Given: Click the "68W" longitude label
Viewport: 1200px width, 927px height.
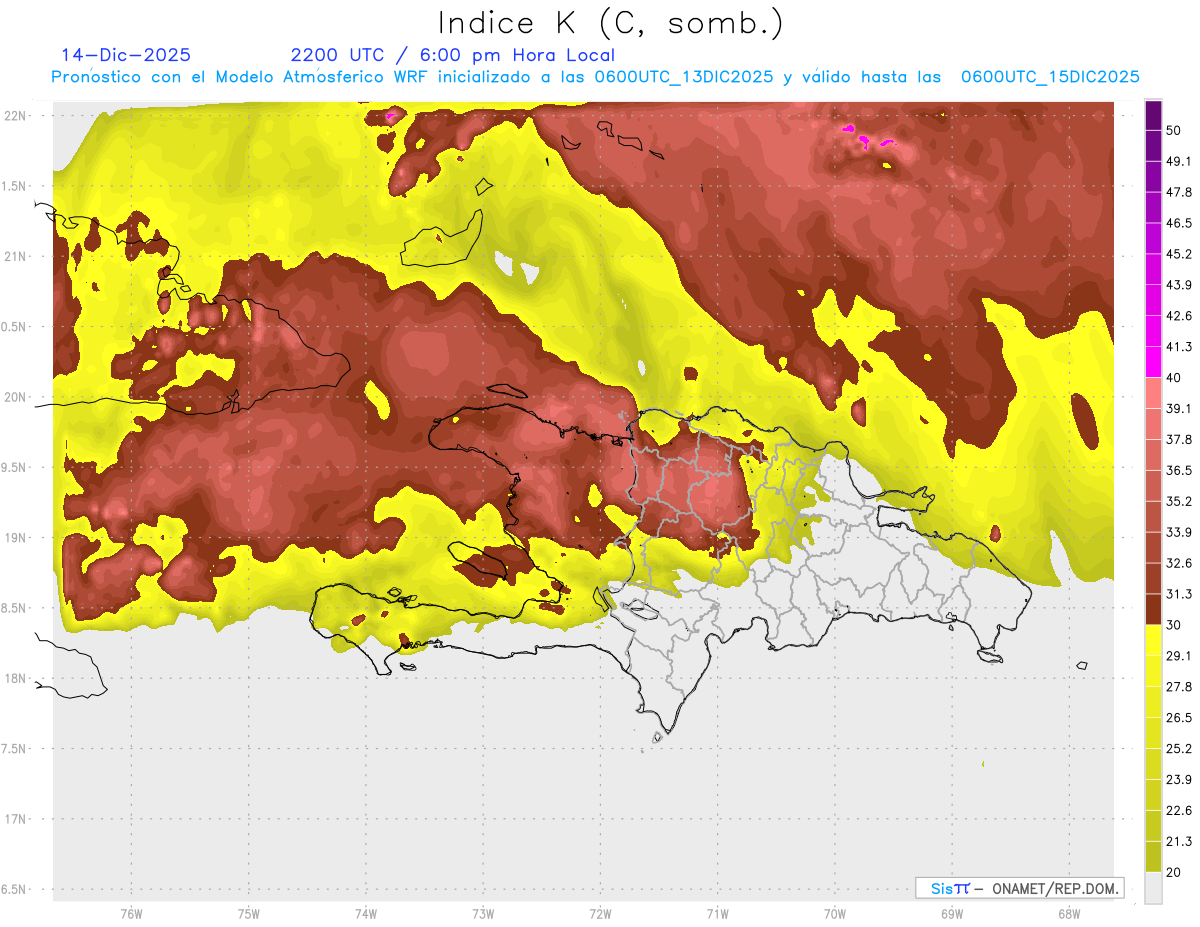Looking at the screenshot, I should tap(1068, 914).
